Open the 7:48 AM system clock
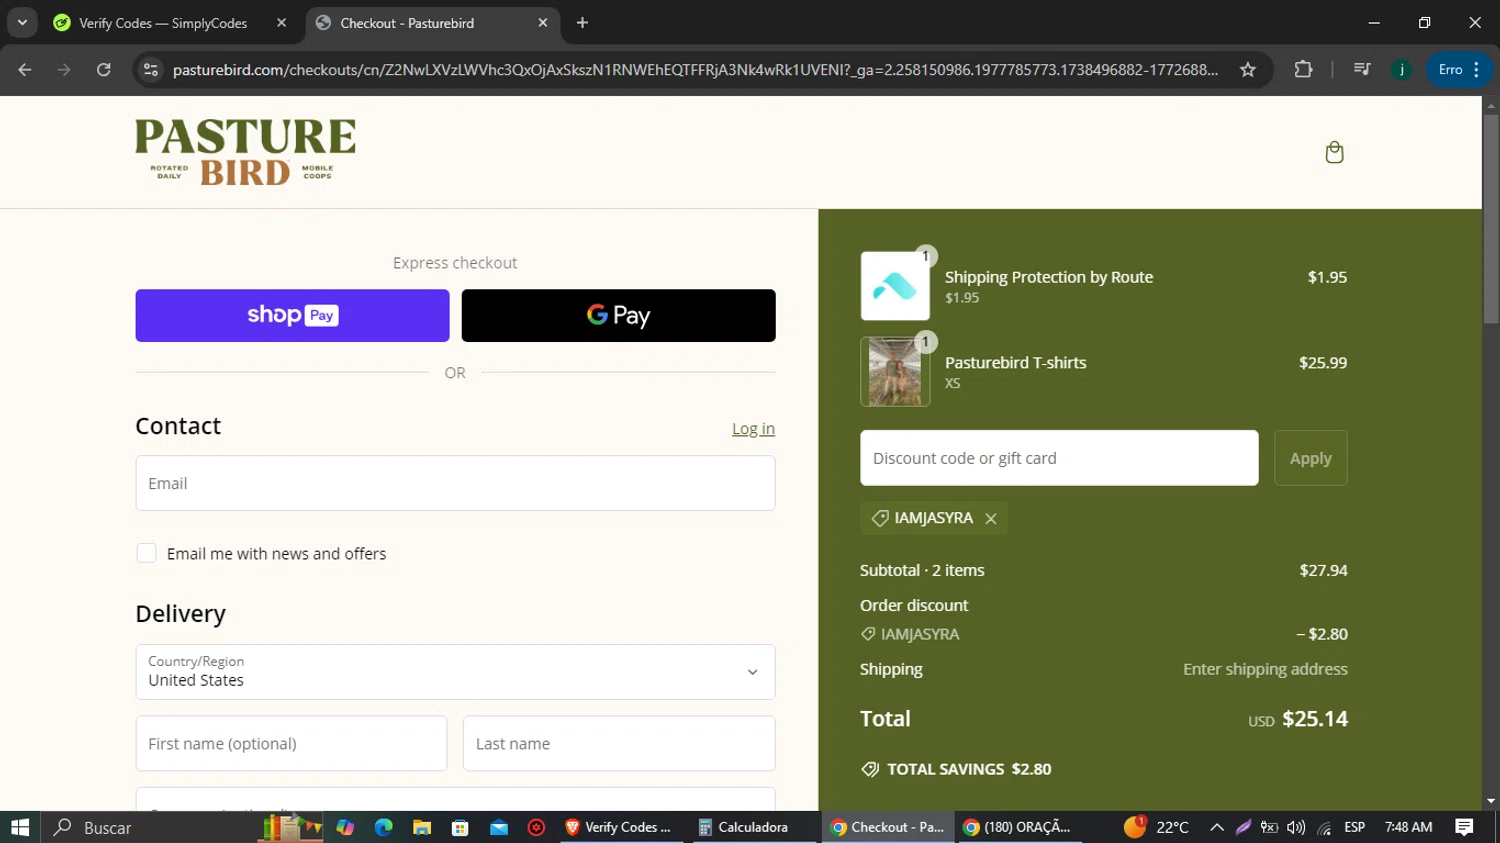 [1408, 827]
